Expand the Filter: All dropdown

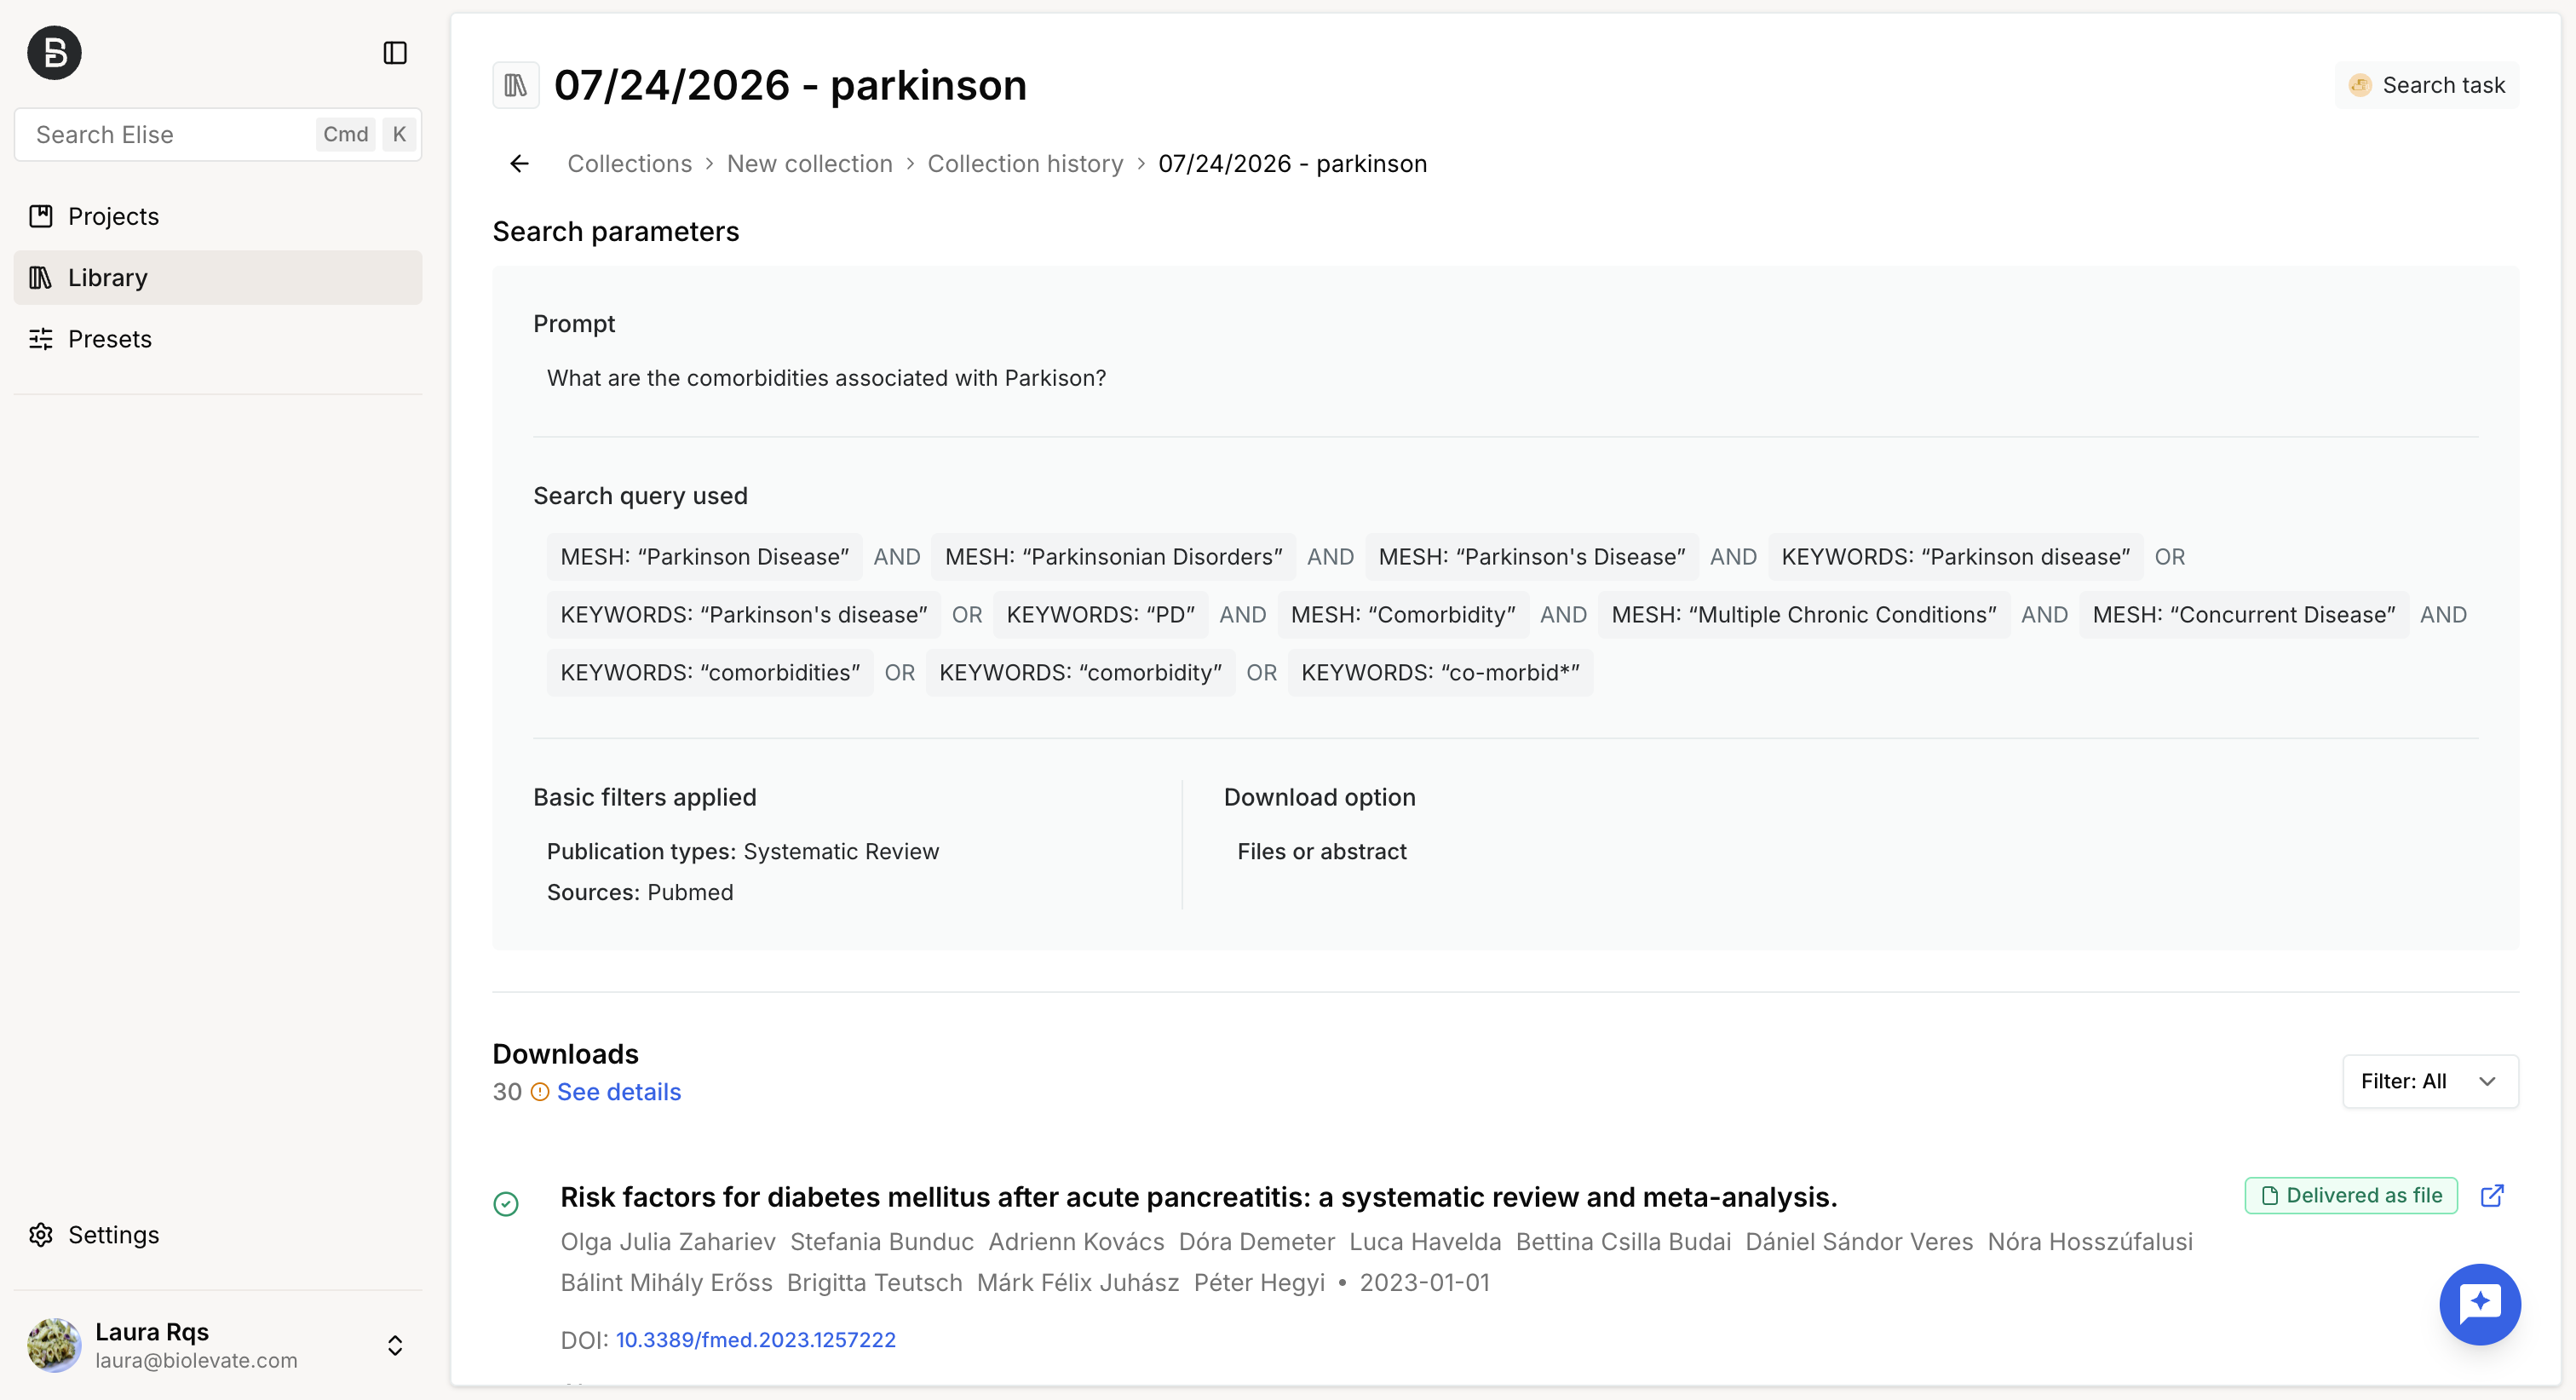pos(2430,1081)
